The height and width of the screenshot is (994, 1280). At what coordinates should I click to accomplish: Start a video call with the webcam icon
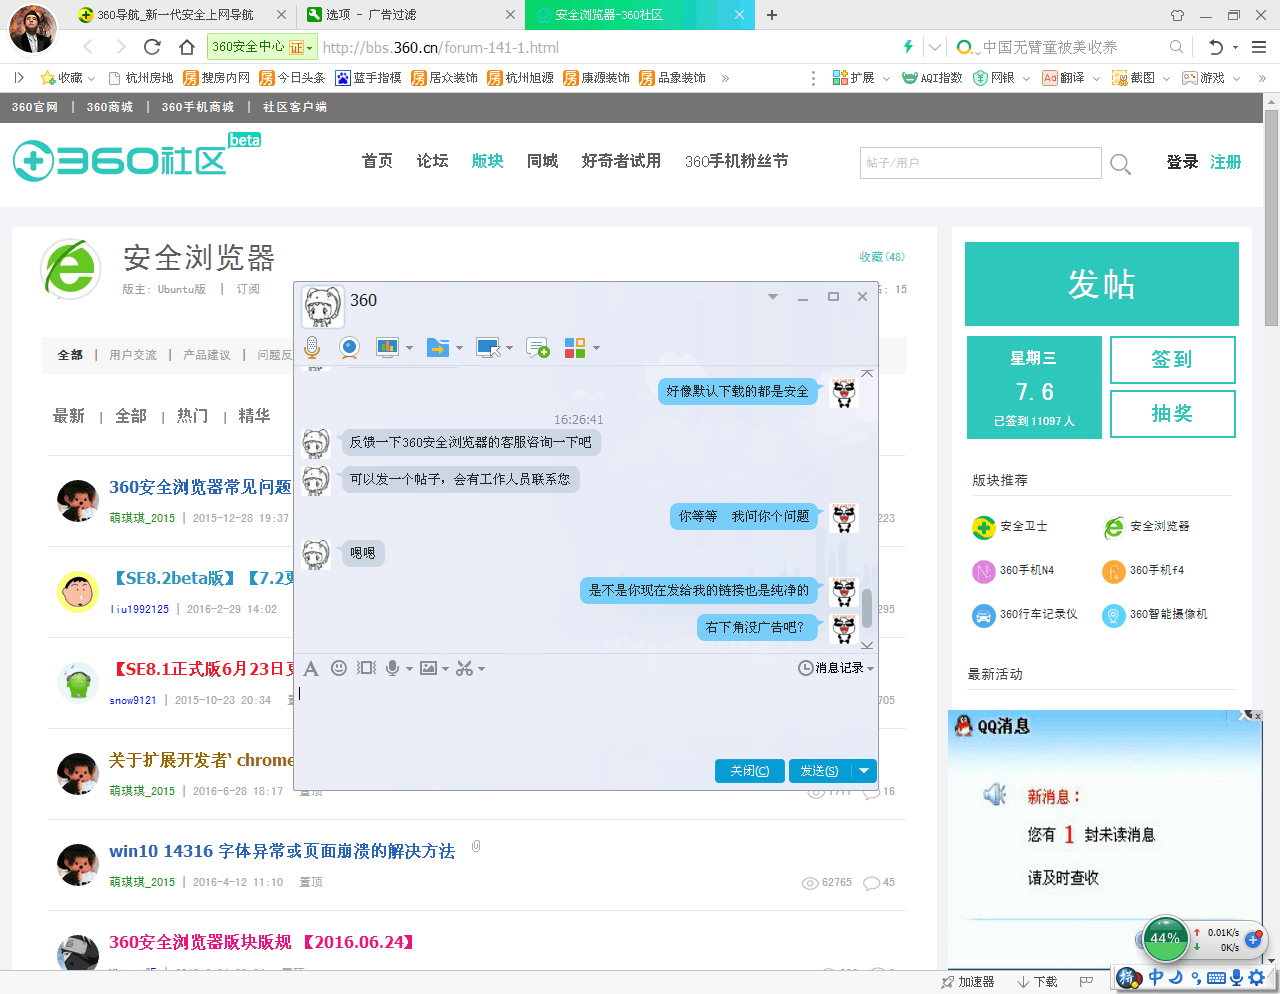pyautogui.click(x=349, y=347)
